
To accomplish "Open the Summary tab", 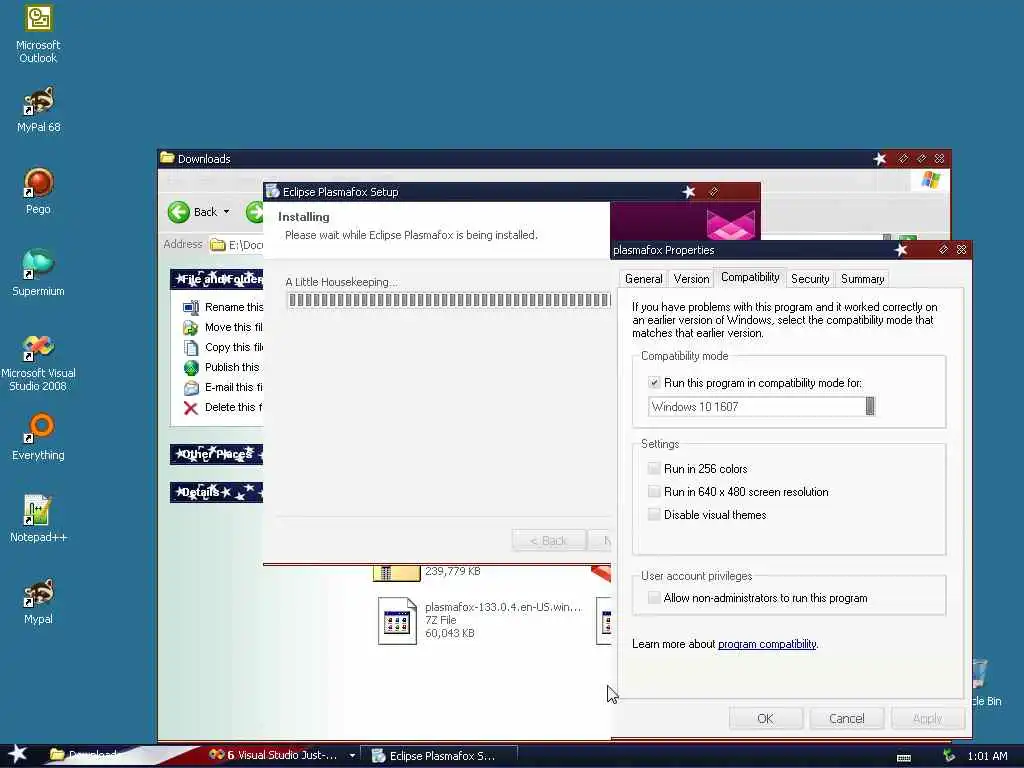I will (x=862, y=279).
